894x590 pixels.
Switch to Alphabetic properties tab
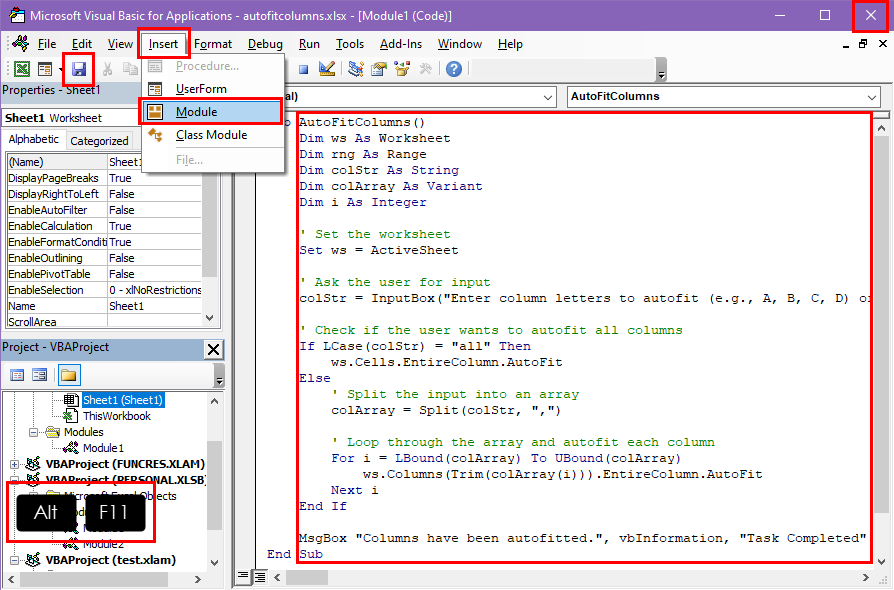point(34,140)
